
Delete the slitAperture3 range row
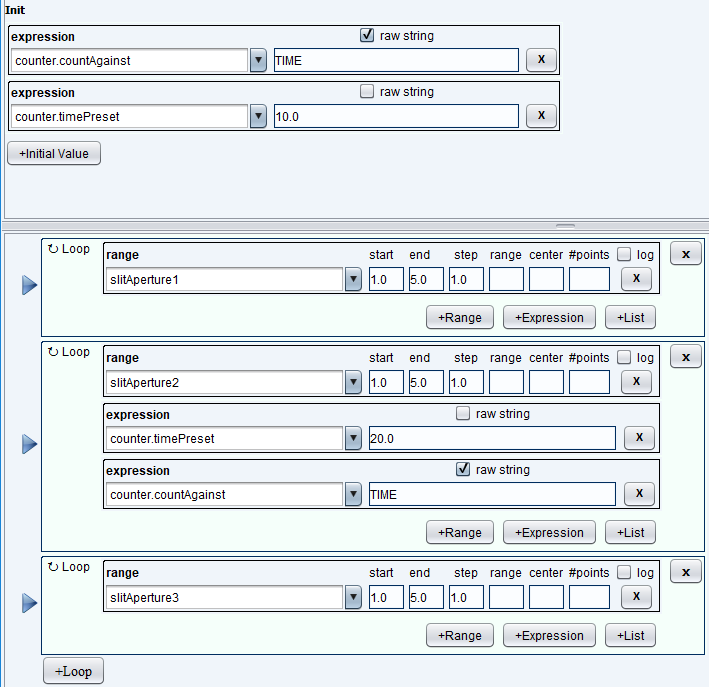pyautogui.click(x=637, y=597)
